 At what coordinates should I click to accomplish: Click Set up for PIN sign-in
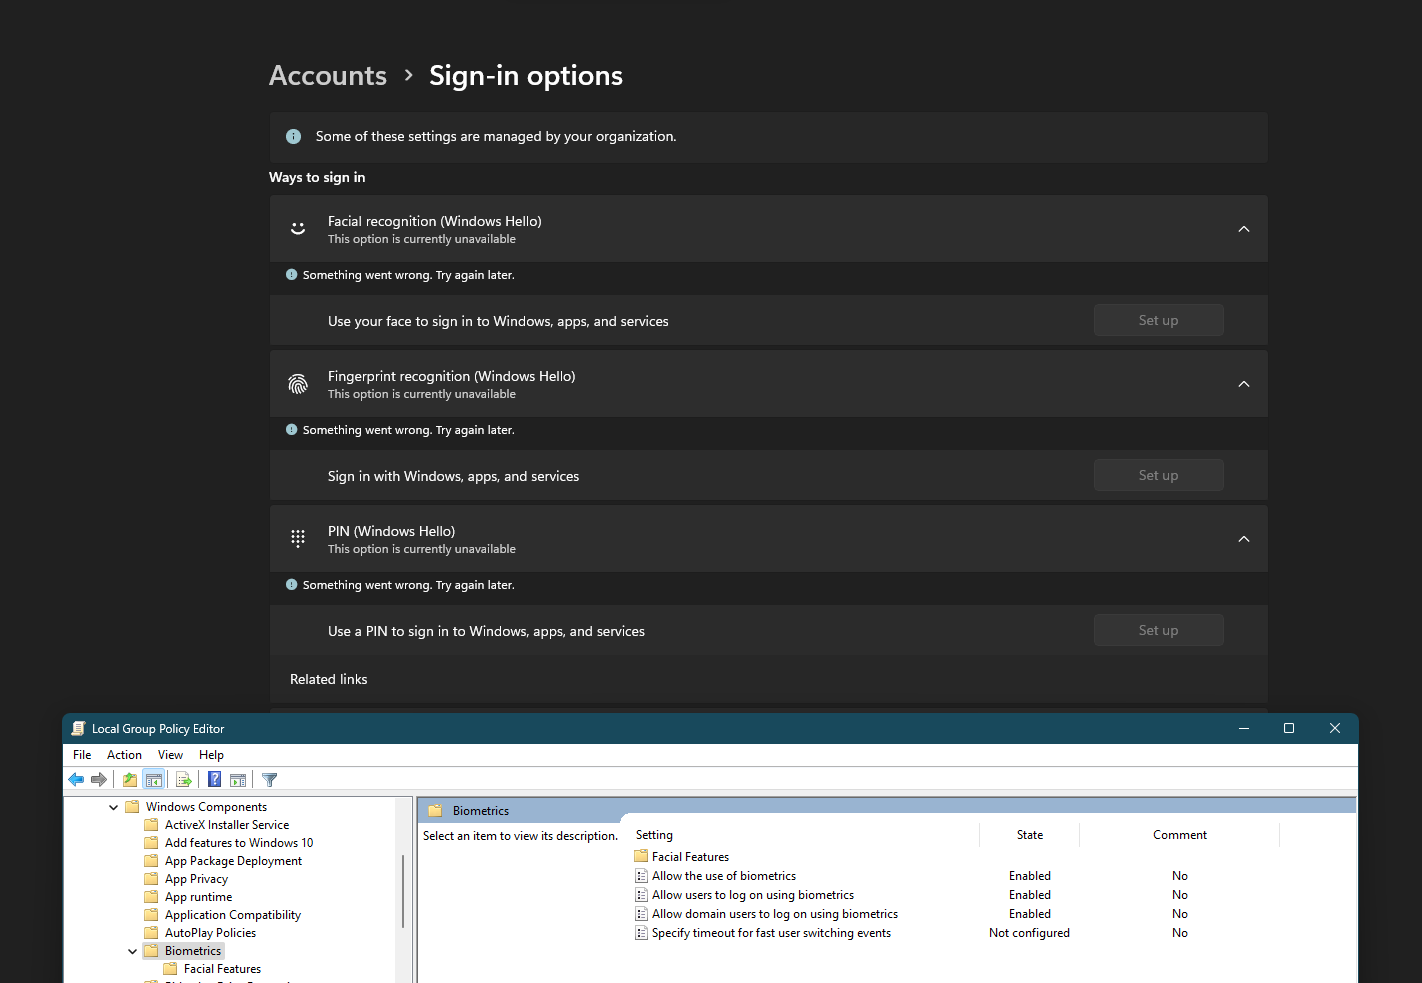pyautogui.click(x=1158, y=630)
